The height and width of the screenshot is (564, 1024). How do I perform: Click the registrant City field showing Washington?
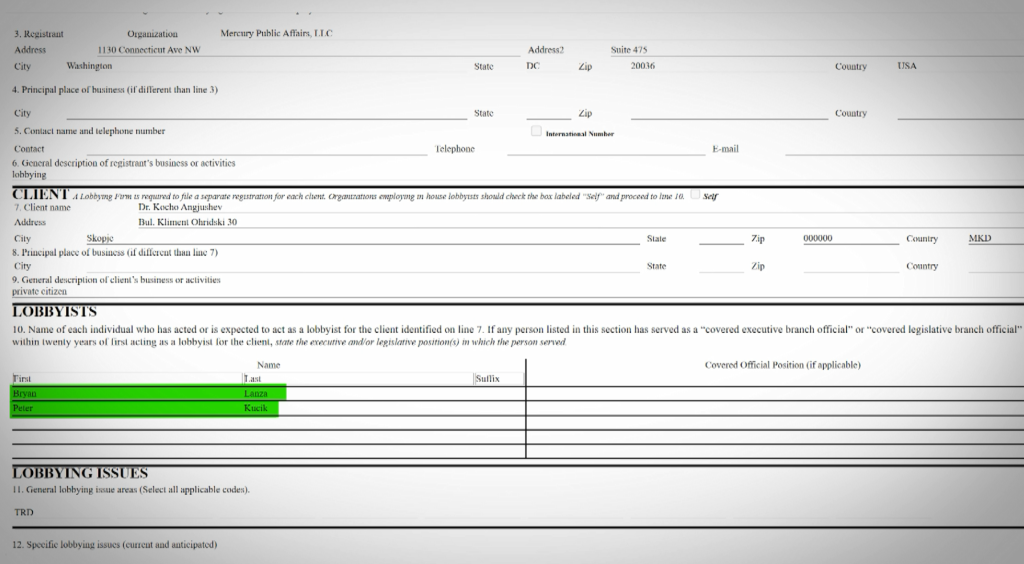(89, 66)
